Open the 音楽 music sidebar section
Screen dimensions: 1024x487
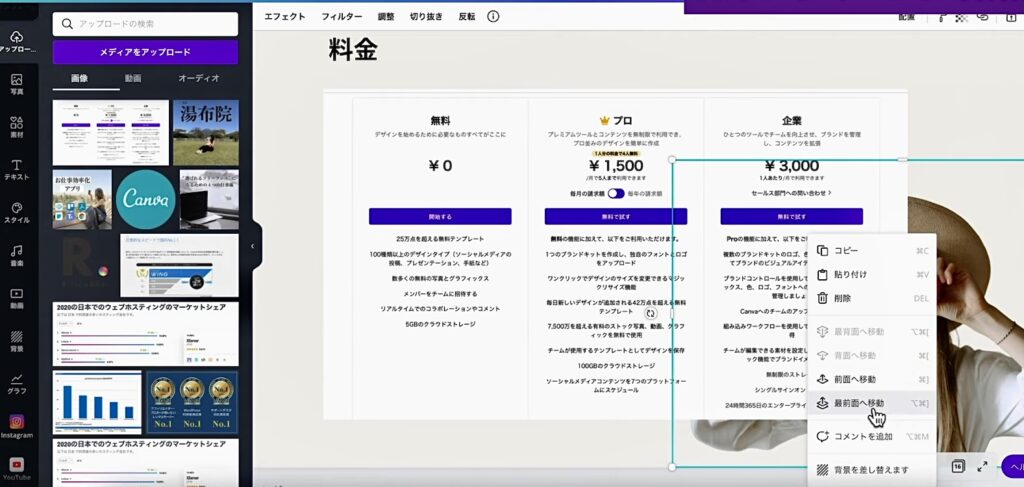[17, 255]
